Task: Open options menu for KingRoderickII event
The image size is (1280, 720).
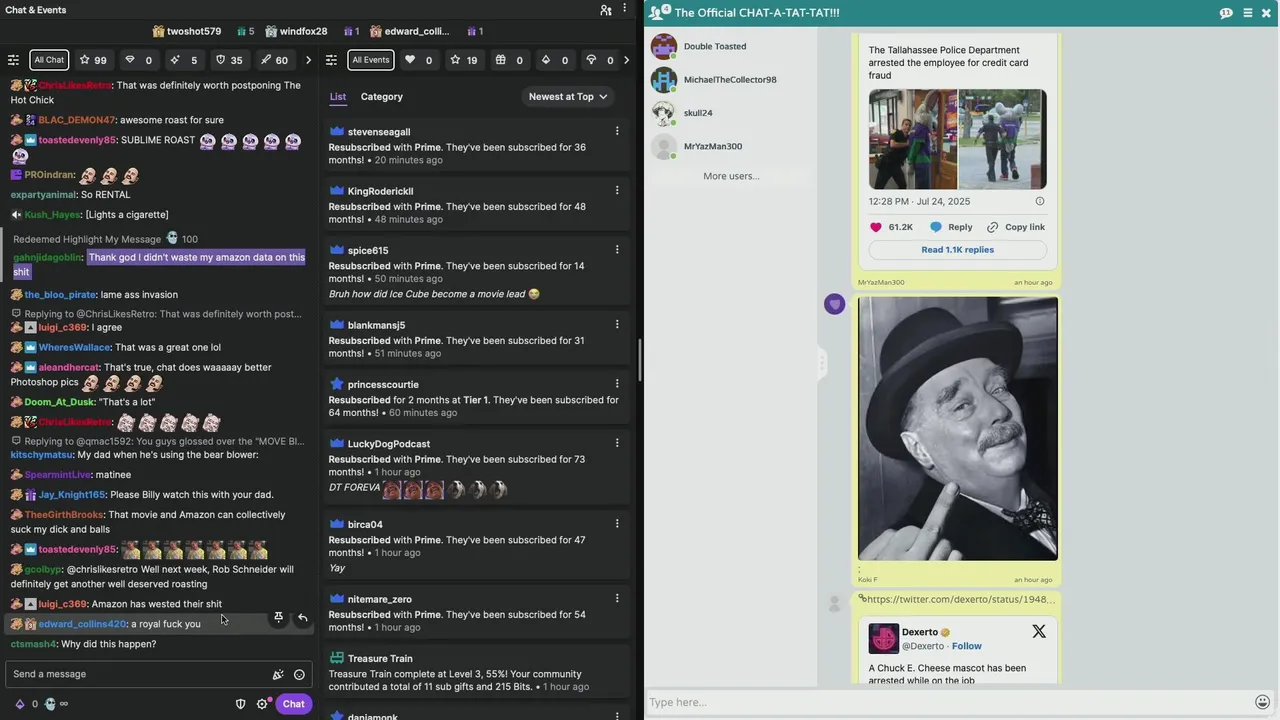Action: pyautogui.click(x=617, y=190)
